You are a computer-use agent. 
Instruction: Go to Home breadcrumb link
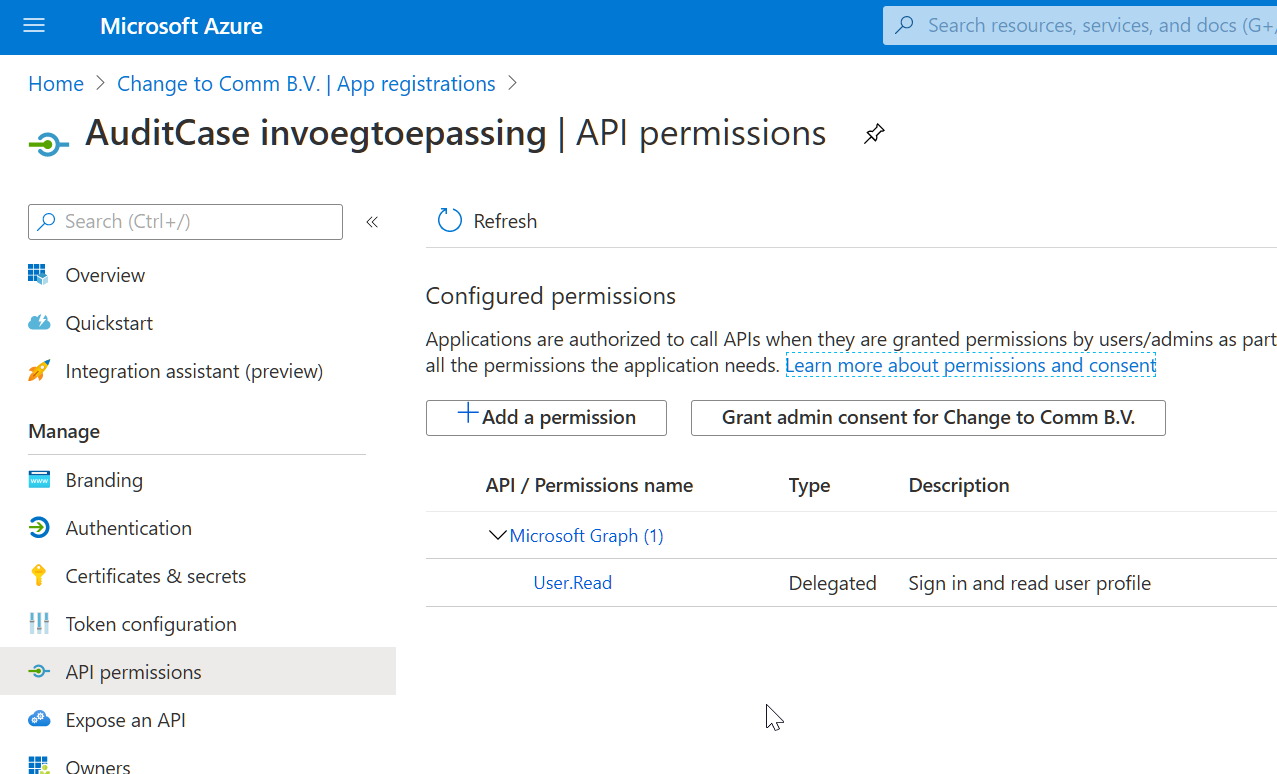(x=56, y=84)
